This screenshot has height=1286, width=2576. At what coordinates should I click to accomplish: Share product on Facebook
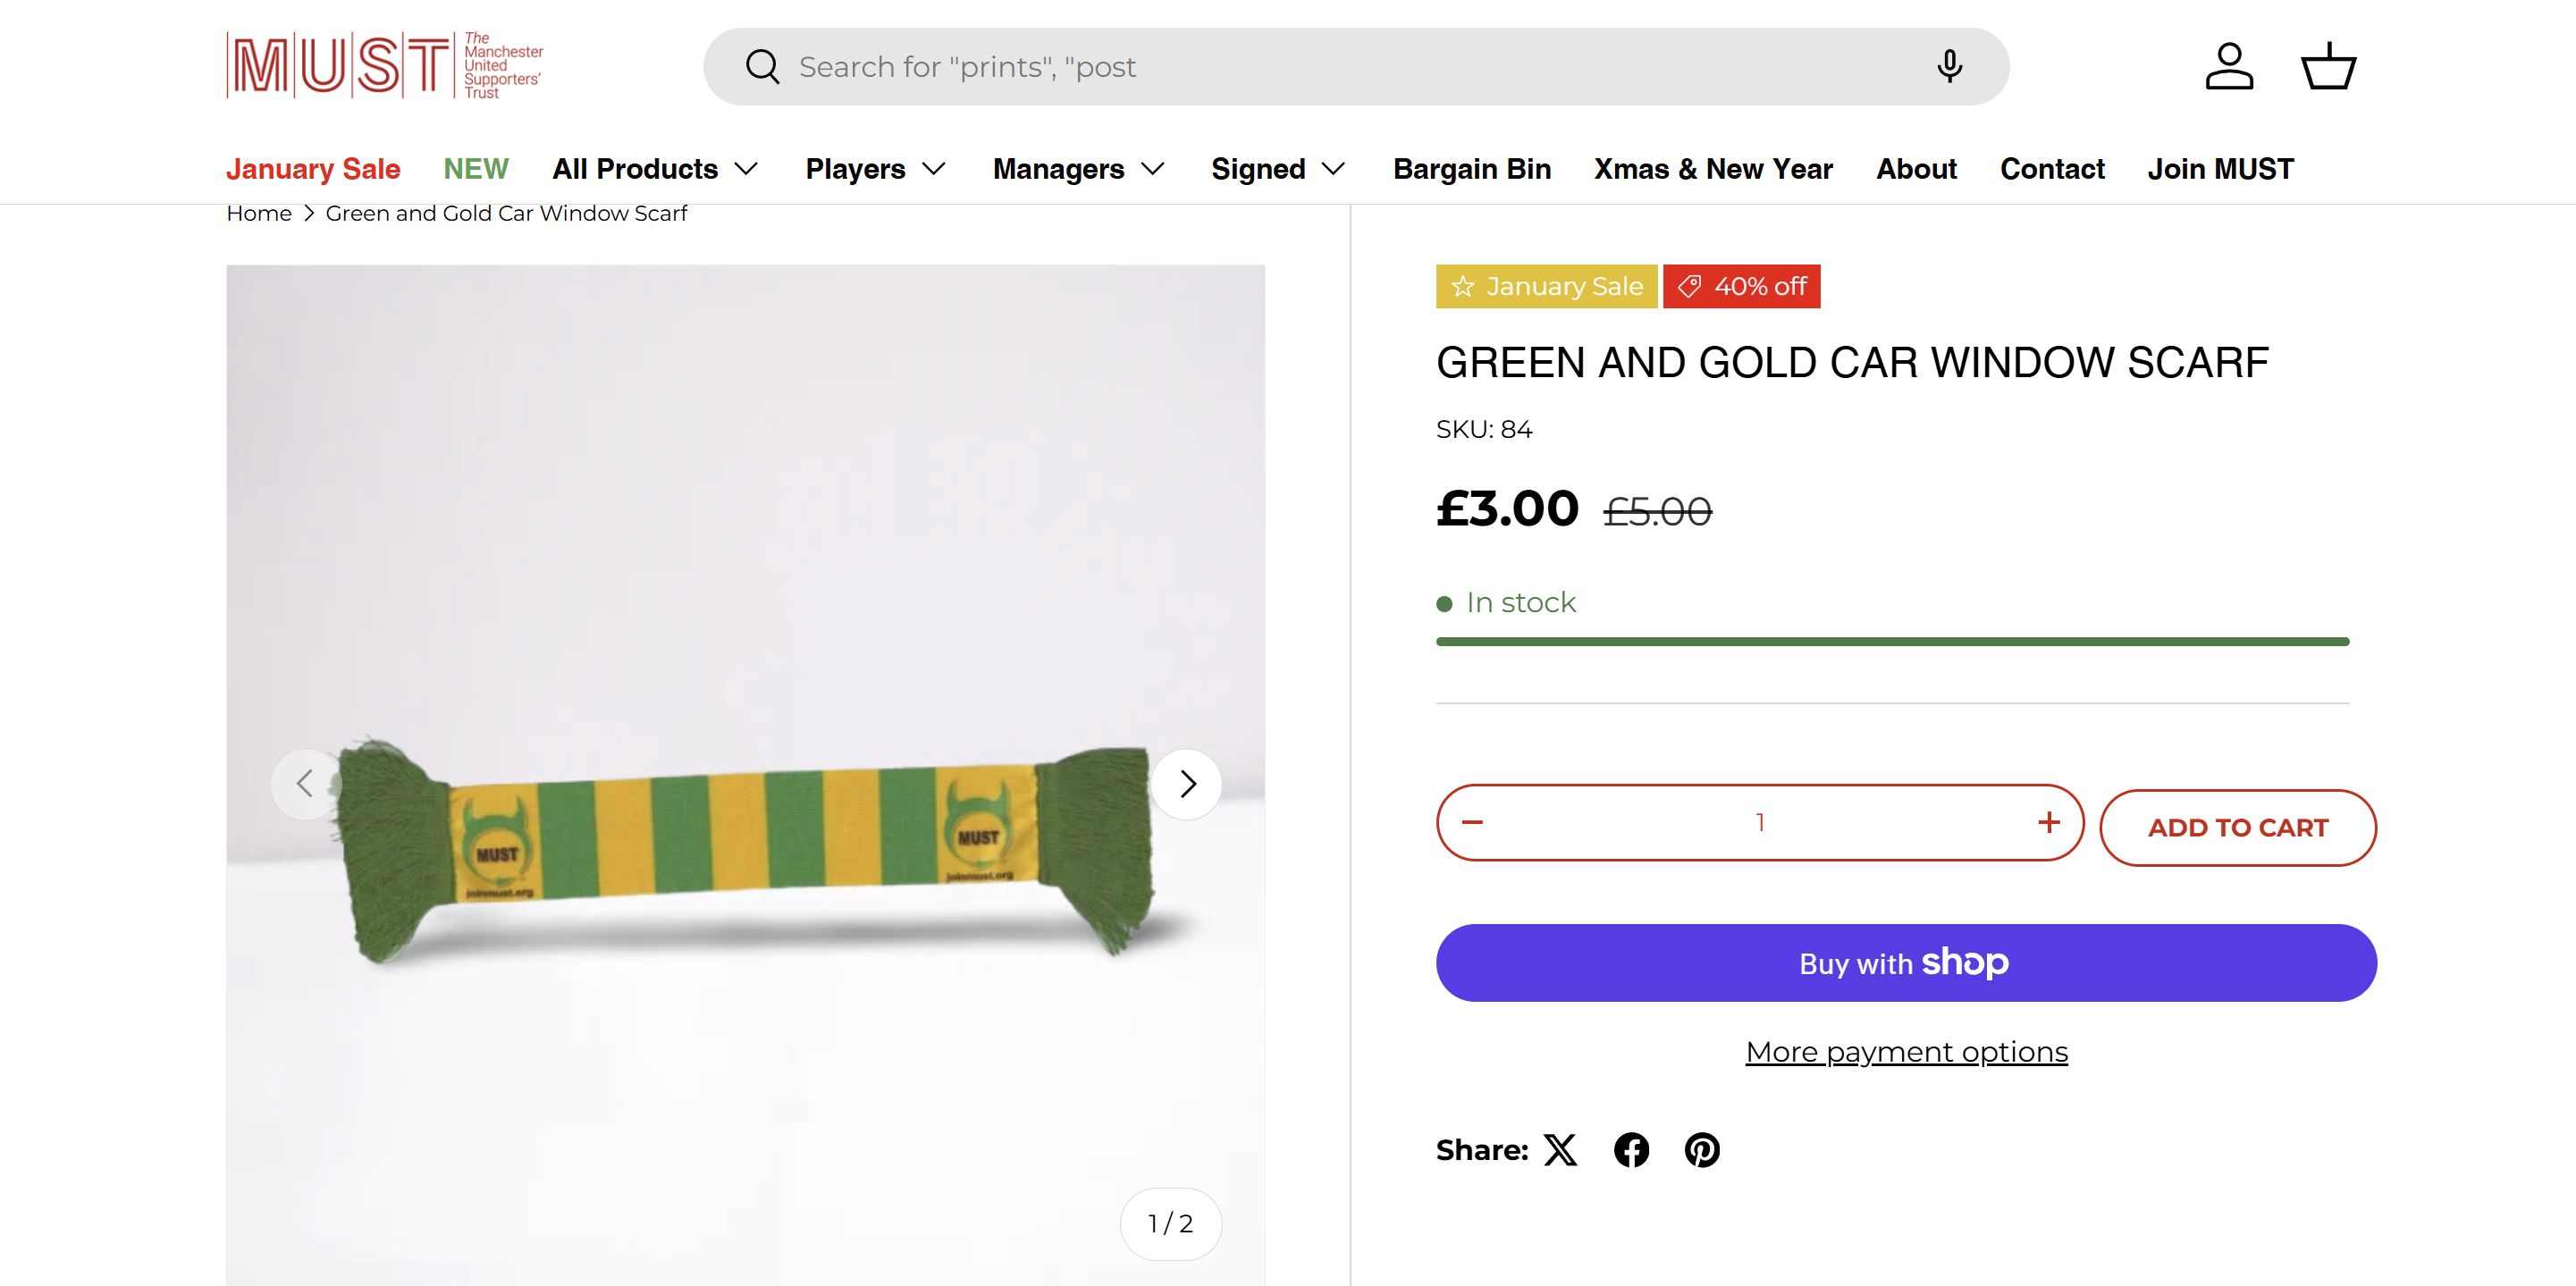[x=1631, y=1150]
